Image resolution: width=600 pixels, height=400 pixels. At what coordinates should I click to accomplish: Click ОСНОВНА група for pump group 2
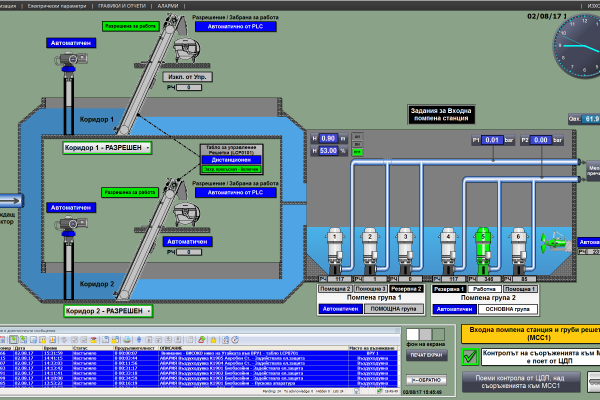click(507, 309)
